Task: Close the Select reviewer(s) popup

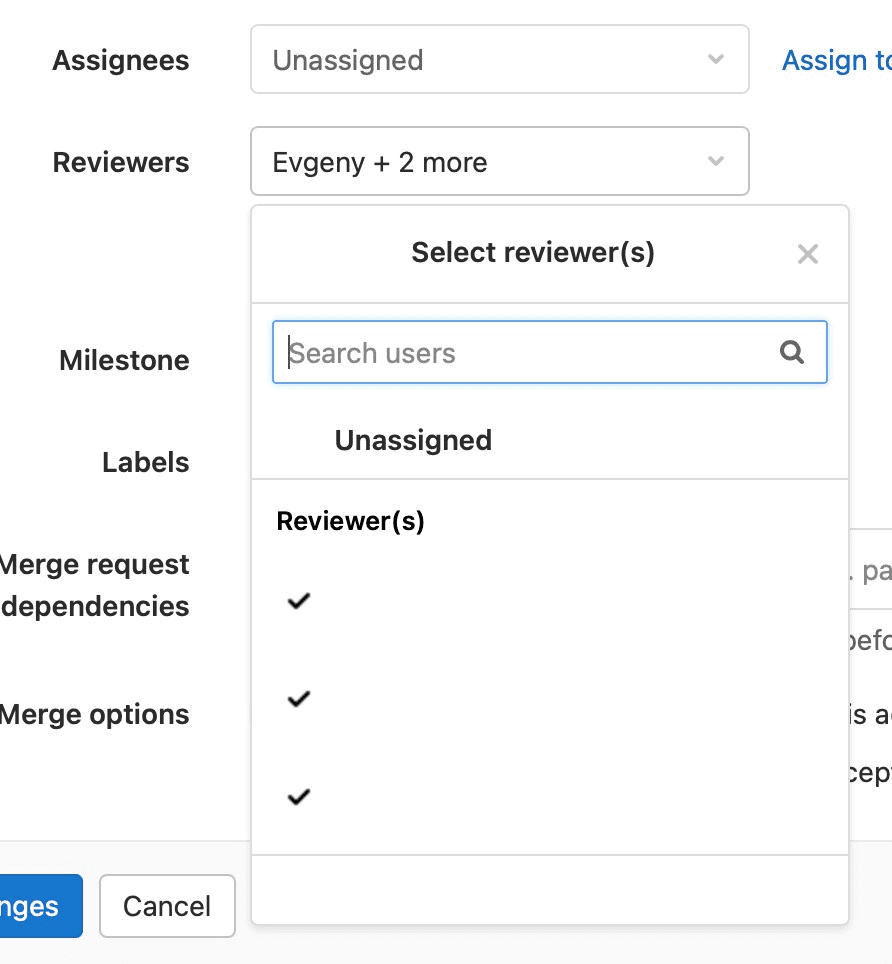Action: (x=807, y=255)
